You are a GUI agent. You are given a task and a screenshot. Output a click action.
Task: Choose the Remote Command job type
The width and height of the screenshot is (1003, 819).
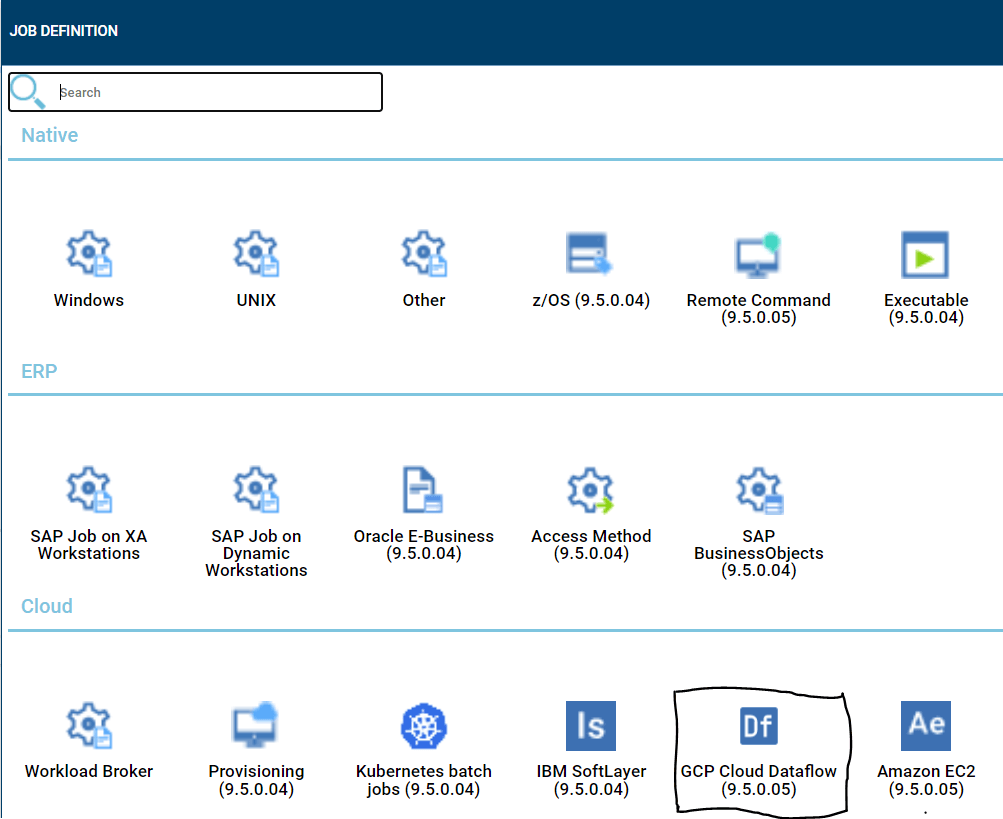point(757,253)
